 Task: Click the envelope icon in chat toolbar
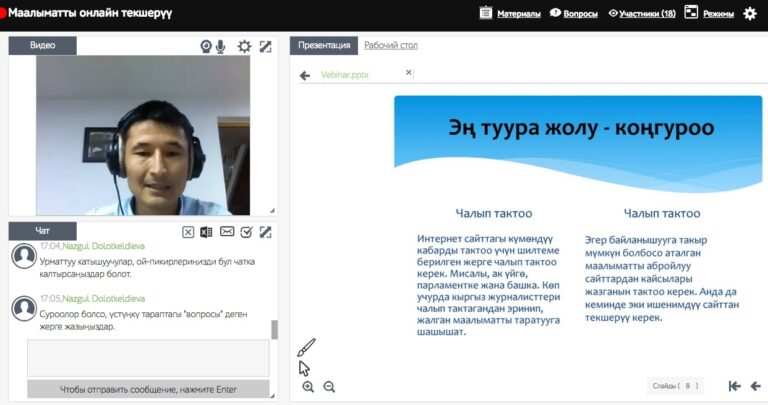(227, 231)
